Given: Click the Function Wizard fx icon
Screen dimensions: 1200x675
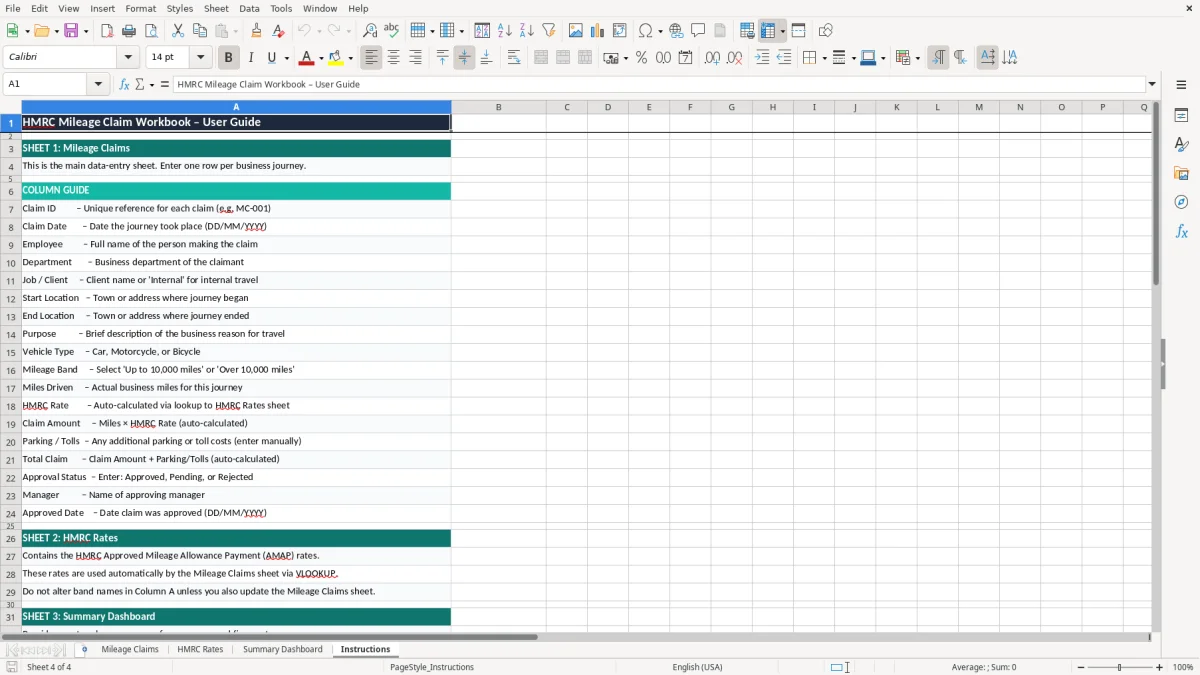Looking at the screenshot, I should 124,84.
